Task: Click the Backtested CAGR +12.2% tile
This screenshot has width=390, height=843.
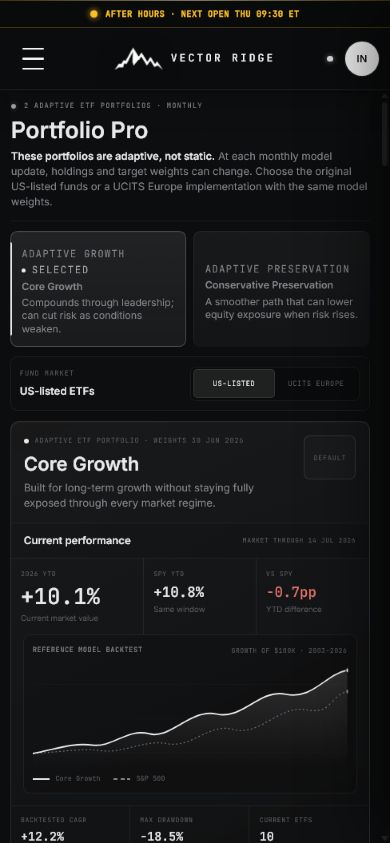Action: [x=70, y=825]
